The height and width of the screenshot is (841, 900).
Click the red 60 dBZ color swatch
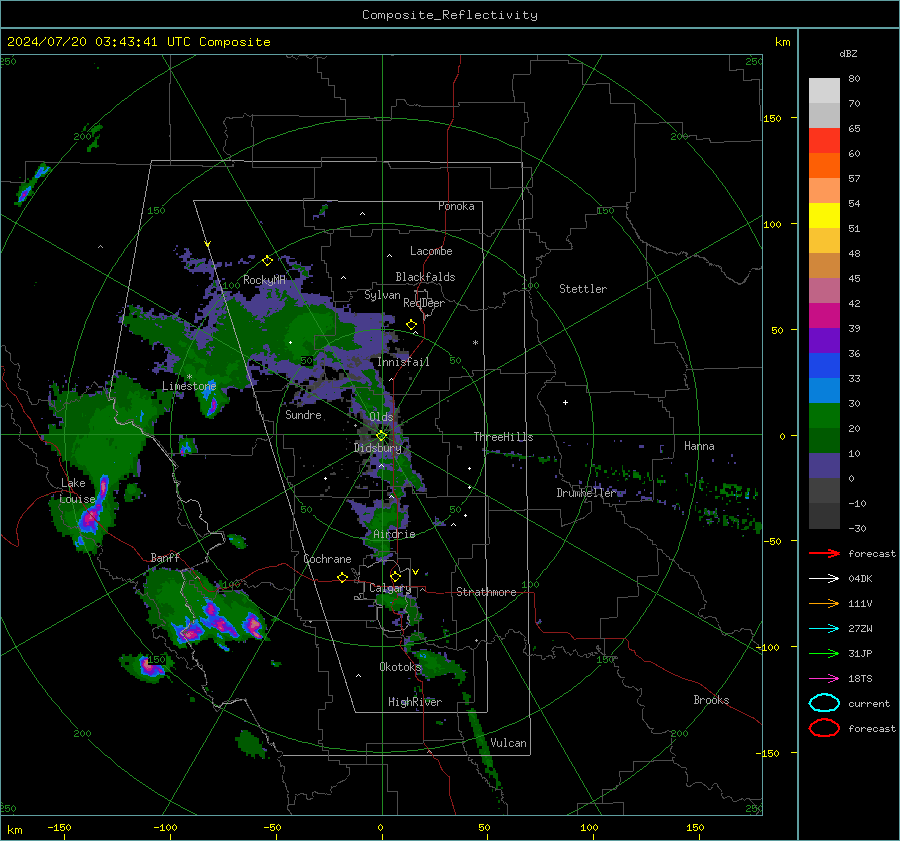[824, 141]
